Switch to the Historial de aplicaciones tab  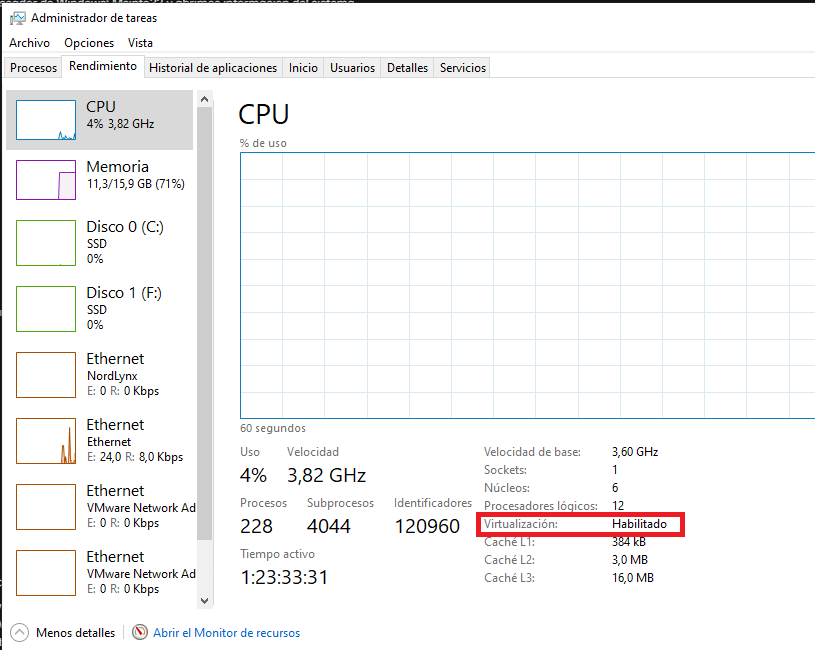pyautogui.click(x=212, y=68)
